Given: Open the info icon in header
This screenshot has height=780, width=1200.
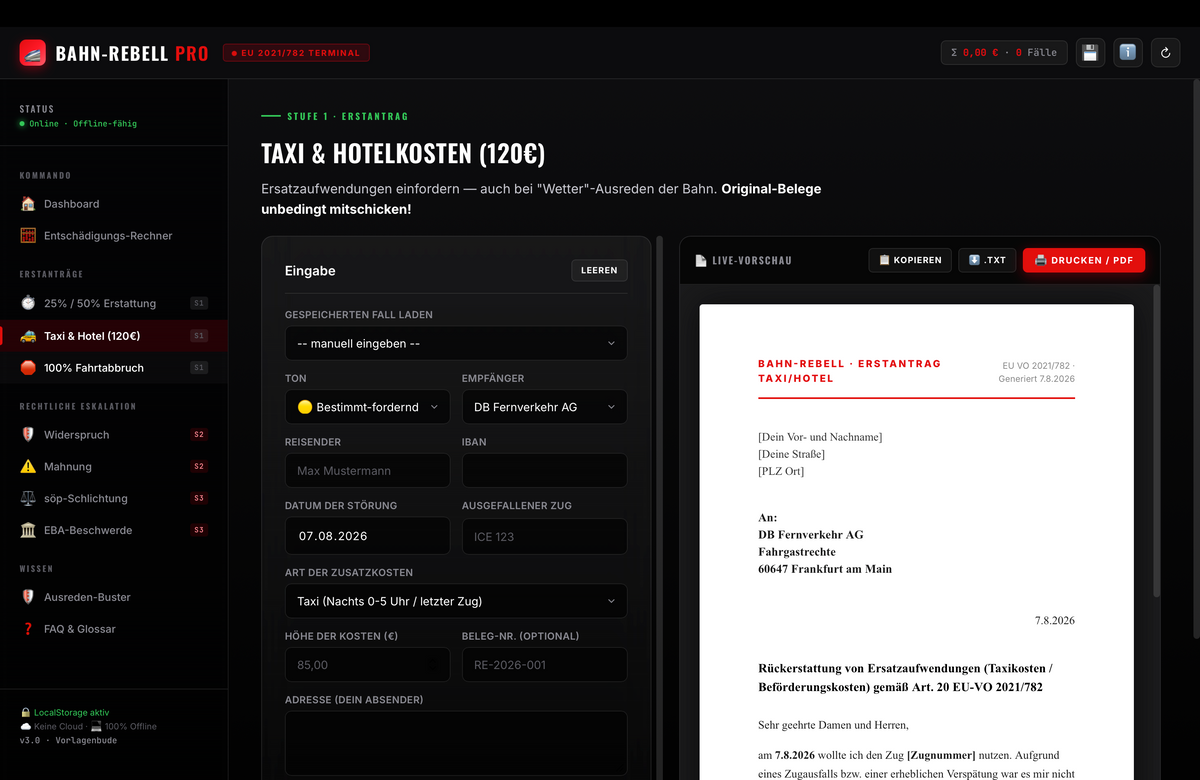Looking at the screenshot, I should (1128, 53).
